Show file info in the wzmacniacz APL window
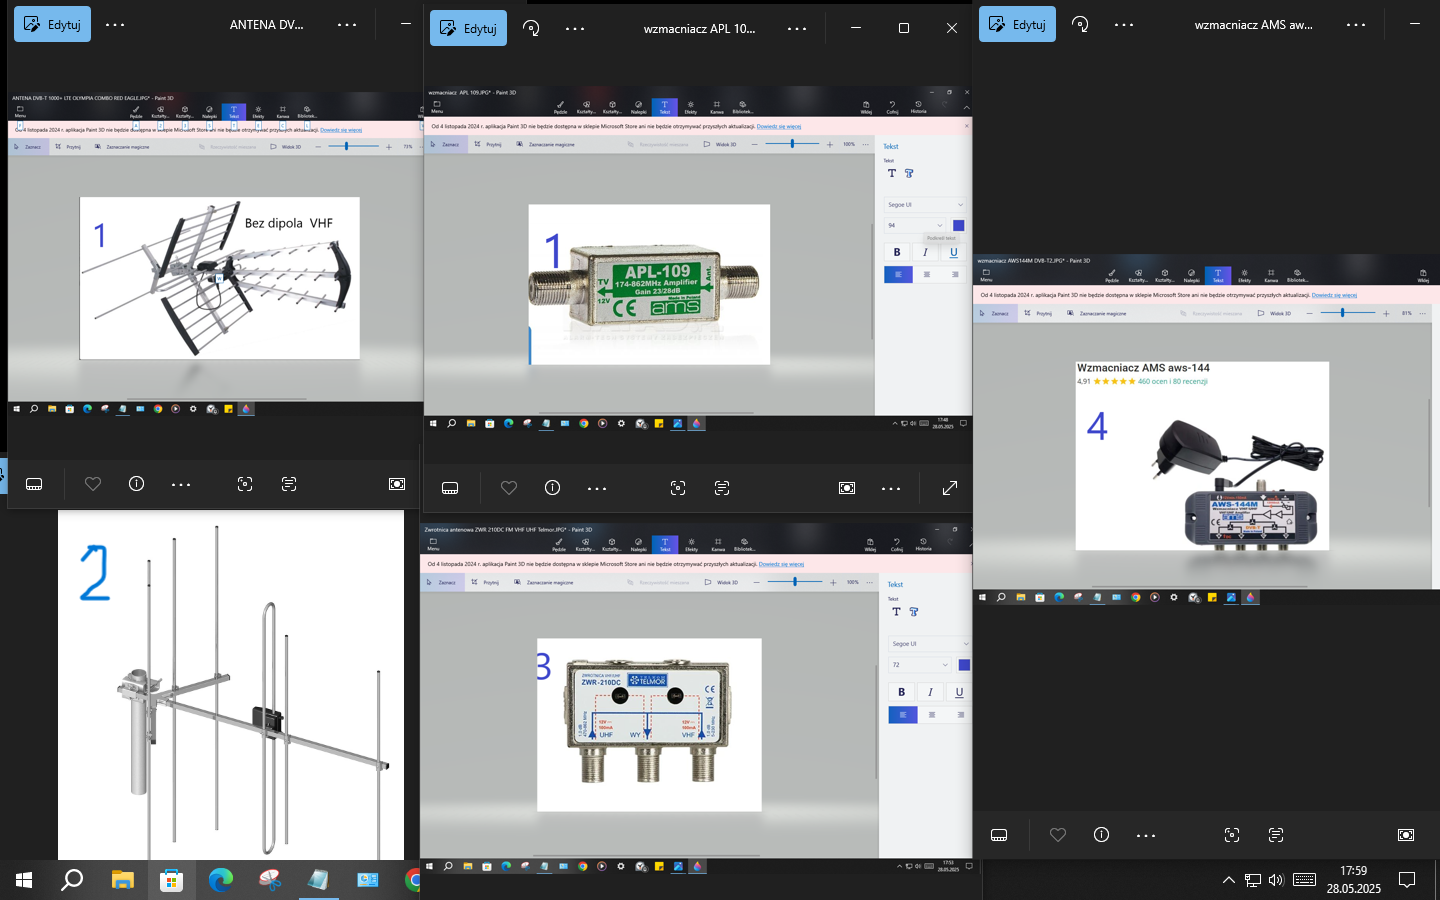This screenshot has height=900, width=1440. (553, 488)
